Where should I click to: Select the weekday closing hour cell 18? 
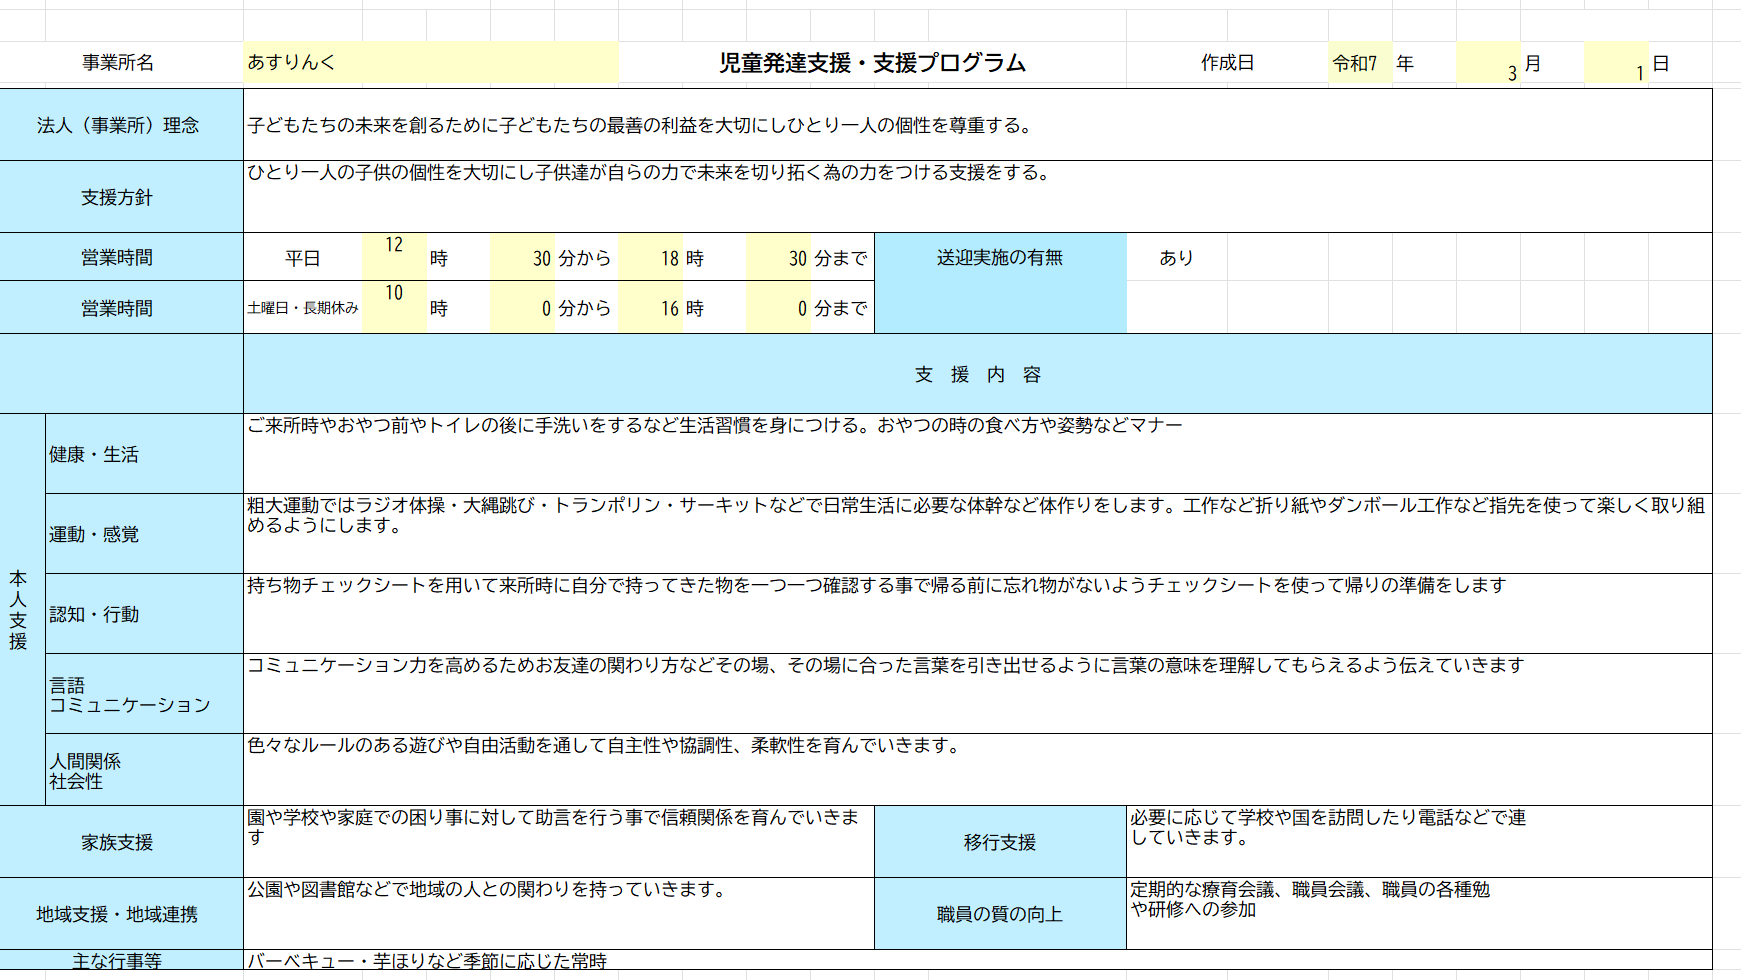click(x=650, y=258)
